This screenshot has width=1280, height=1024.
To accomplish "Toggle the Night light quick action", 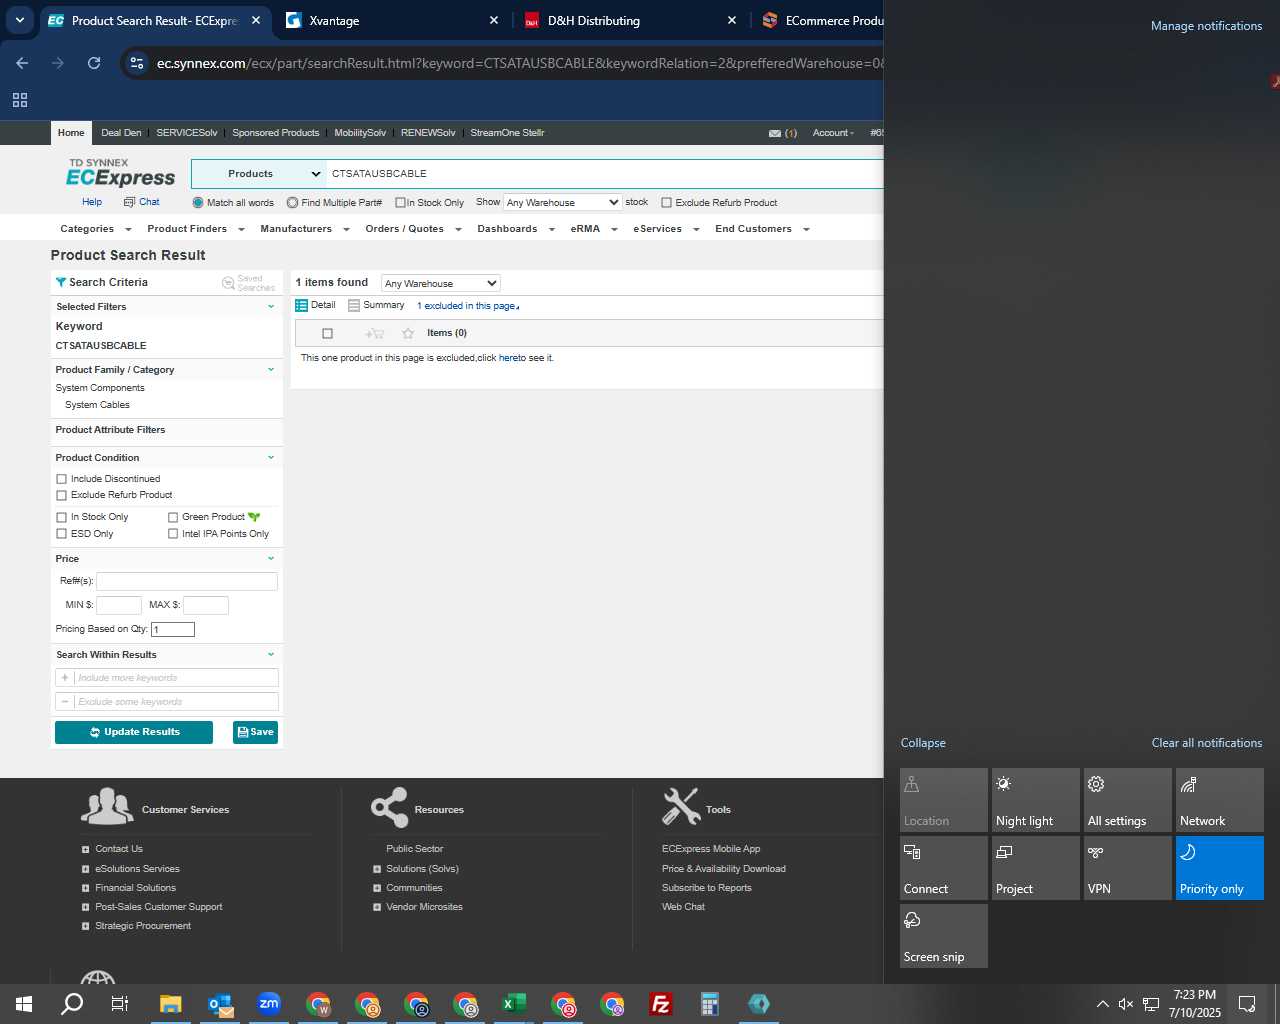I will [1035, 799].
